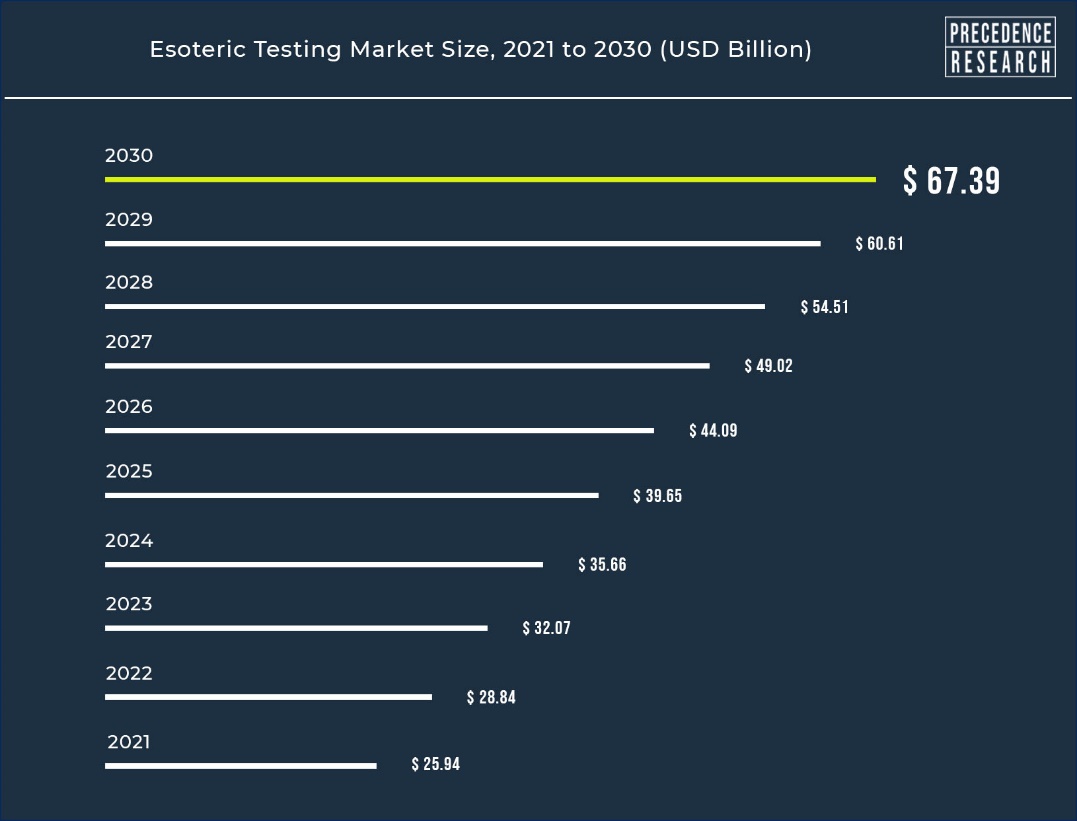Click the $ 54.51 value label
1077x821 pixels.
(x=824, y=306)
